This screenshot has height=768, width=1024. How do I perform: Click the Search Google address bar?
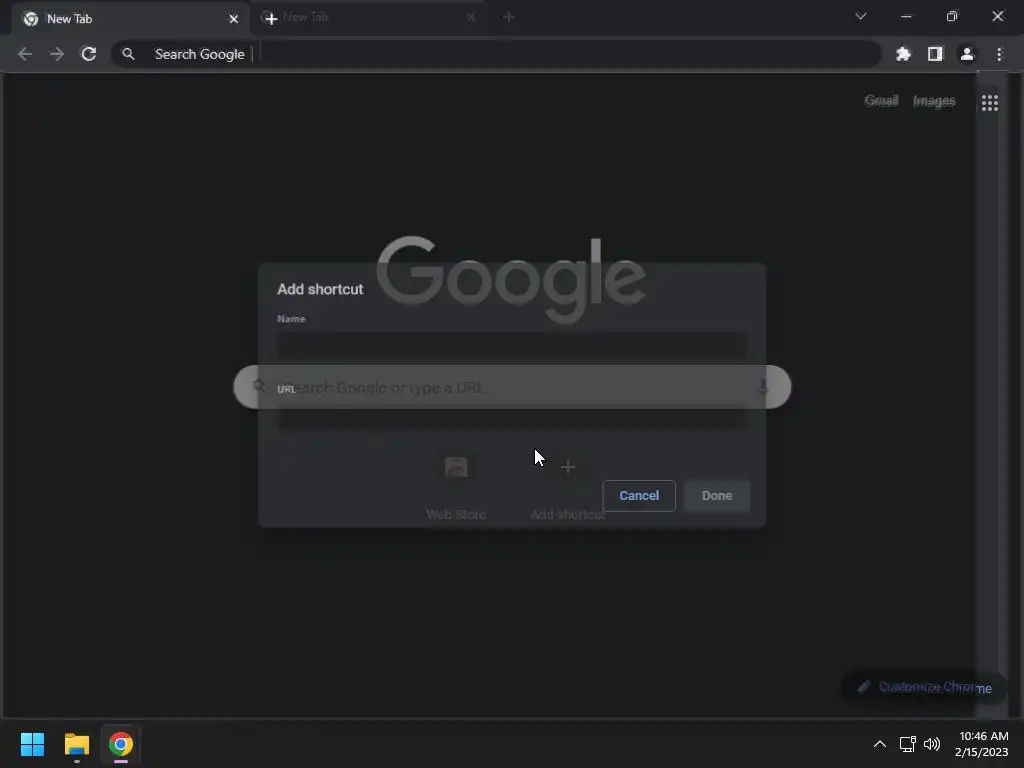point(496,54)
